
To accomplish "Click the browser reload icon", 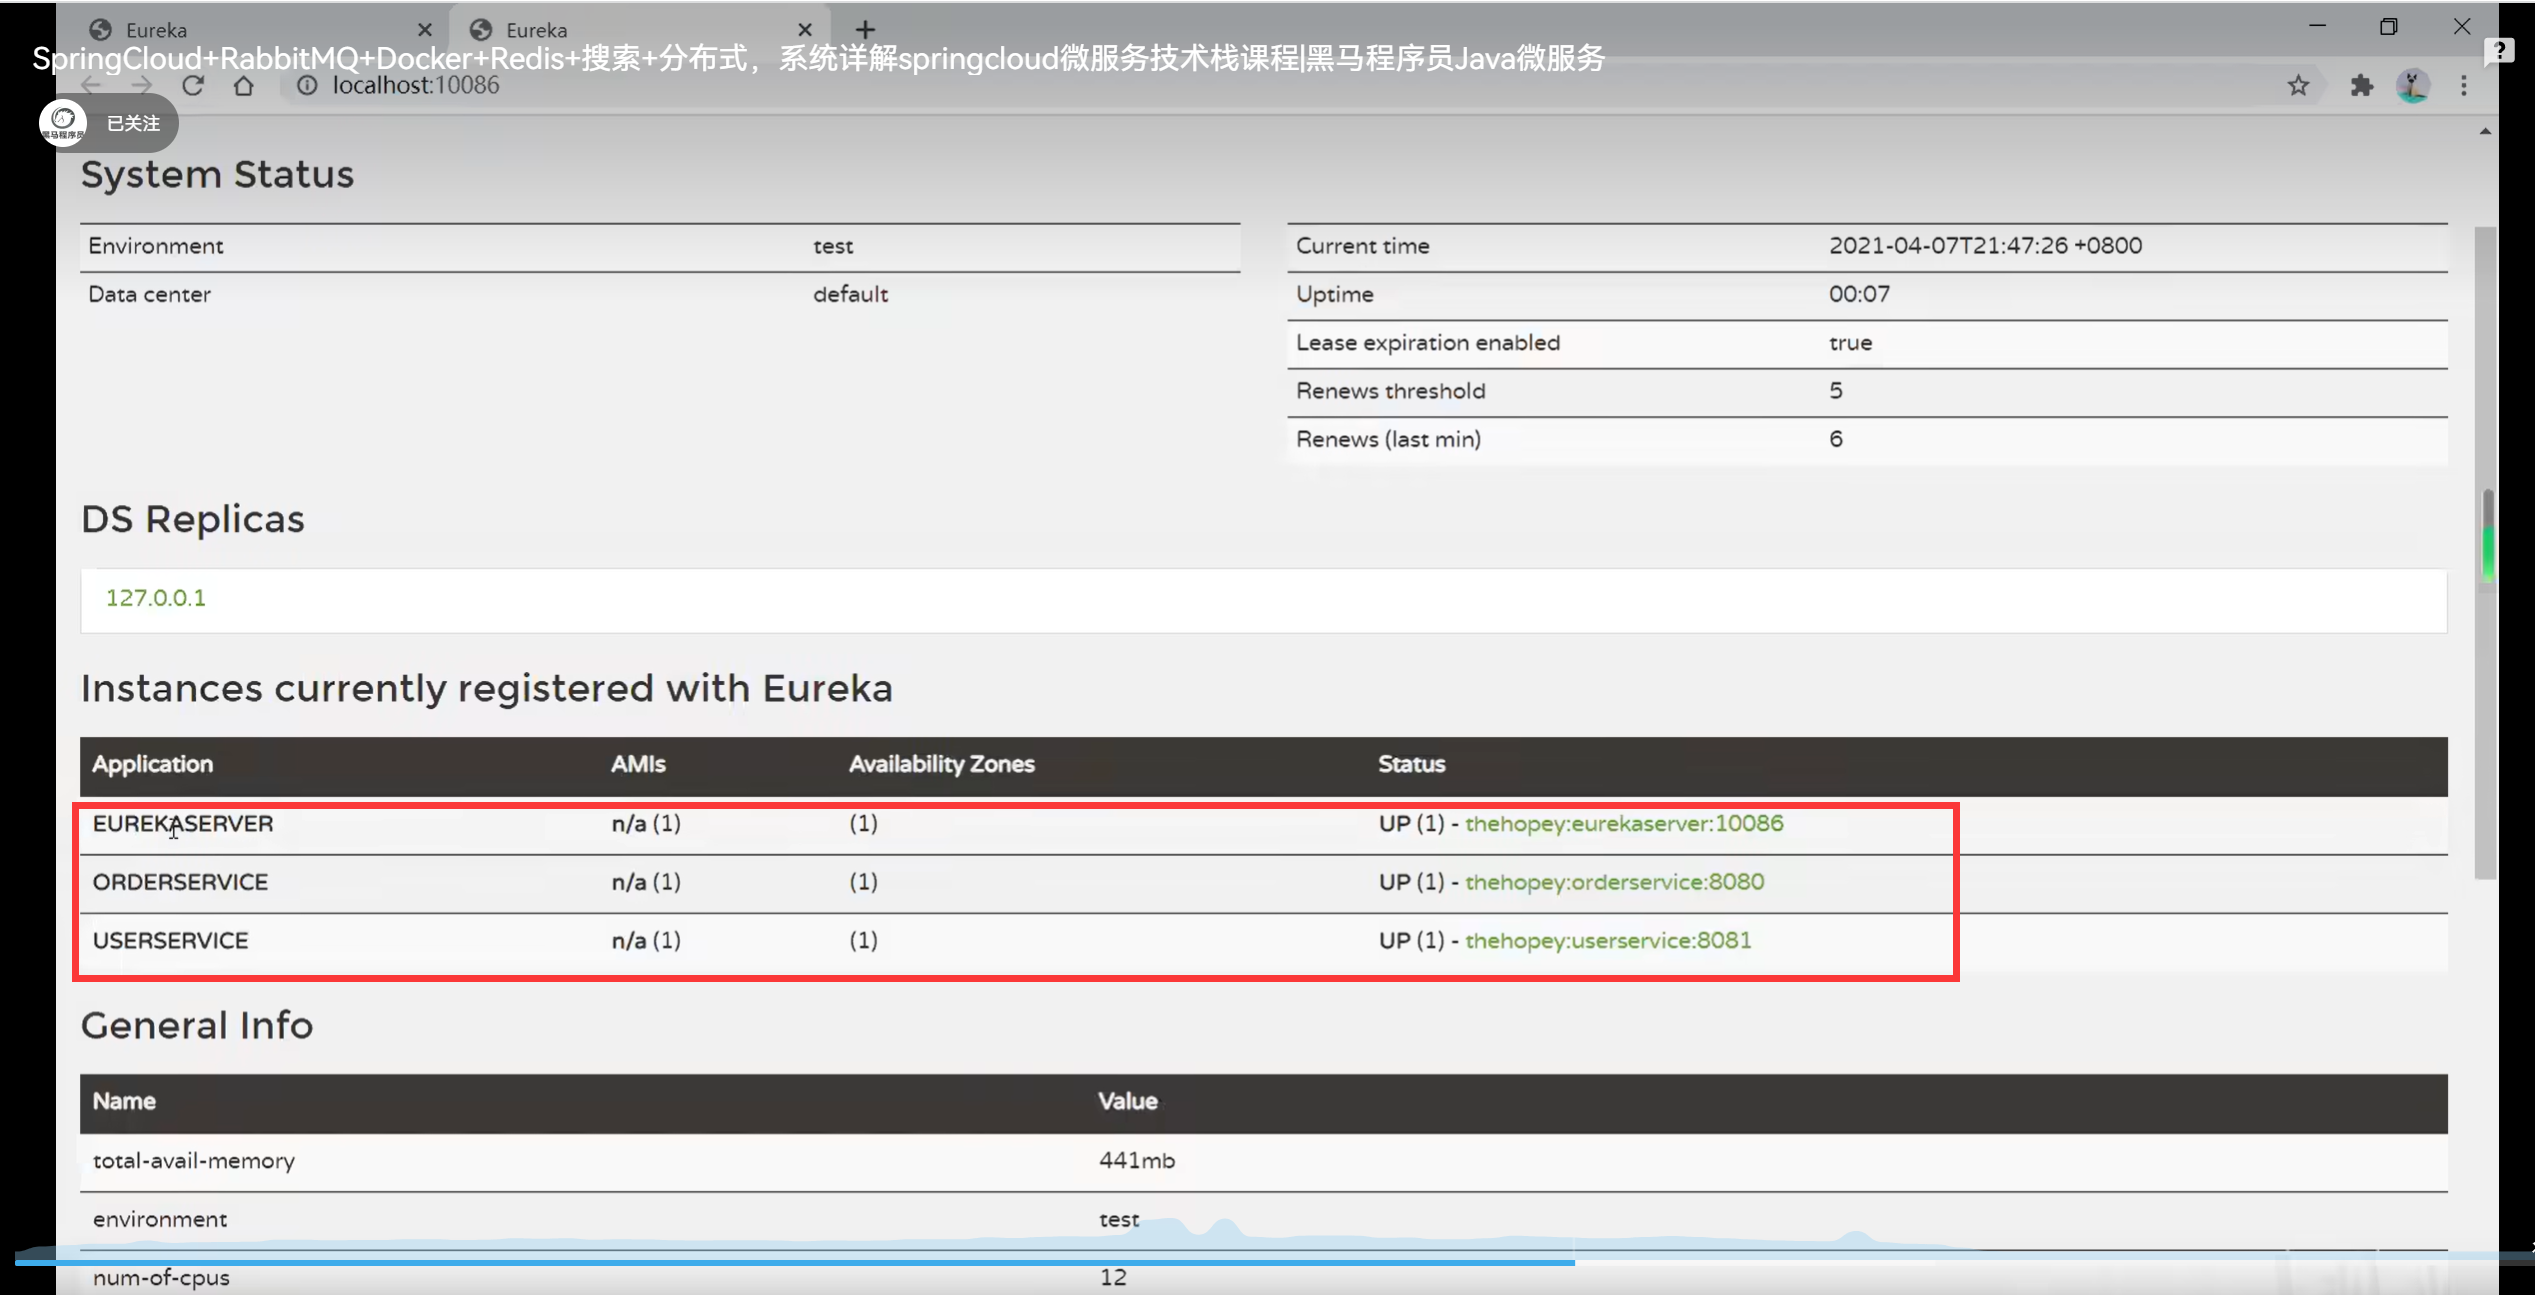I will click(193, 86).
